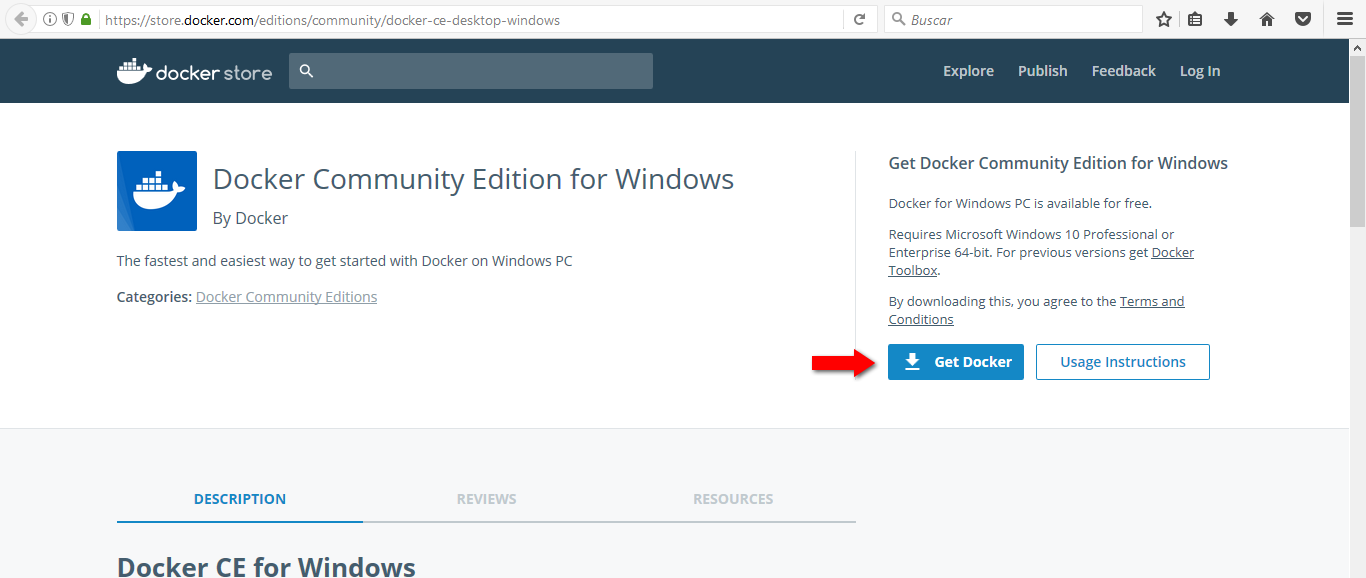
Task: Click the 'Docker CE for Windows' heading
Action: pos(266,566)
